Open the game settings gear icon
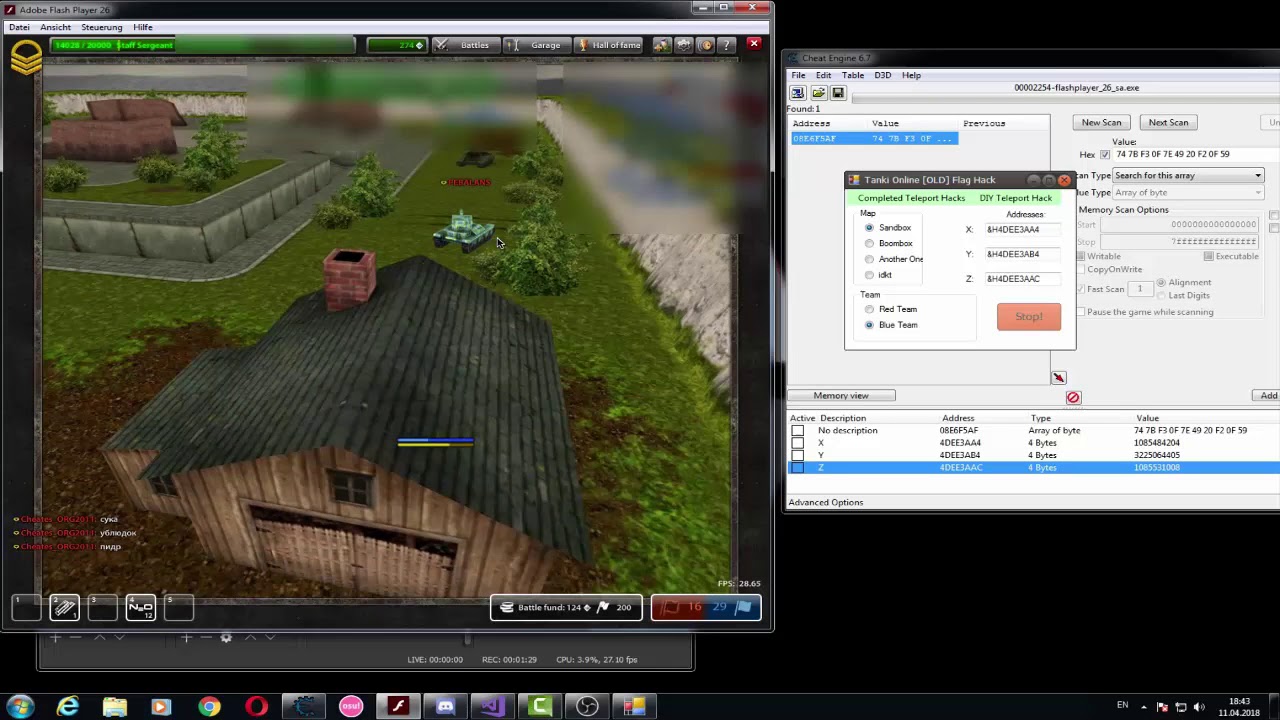The width and height of the screenshot is (1280, 720). tap(684, 45)
